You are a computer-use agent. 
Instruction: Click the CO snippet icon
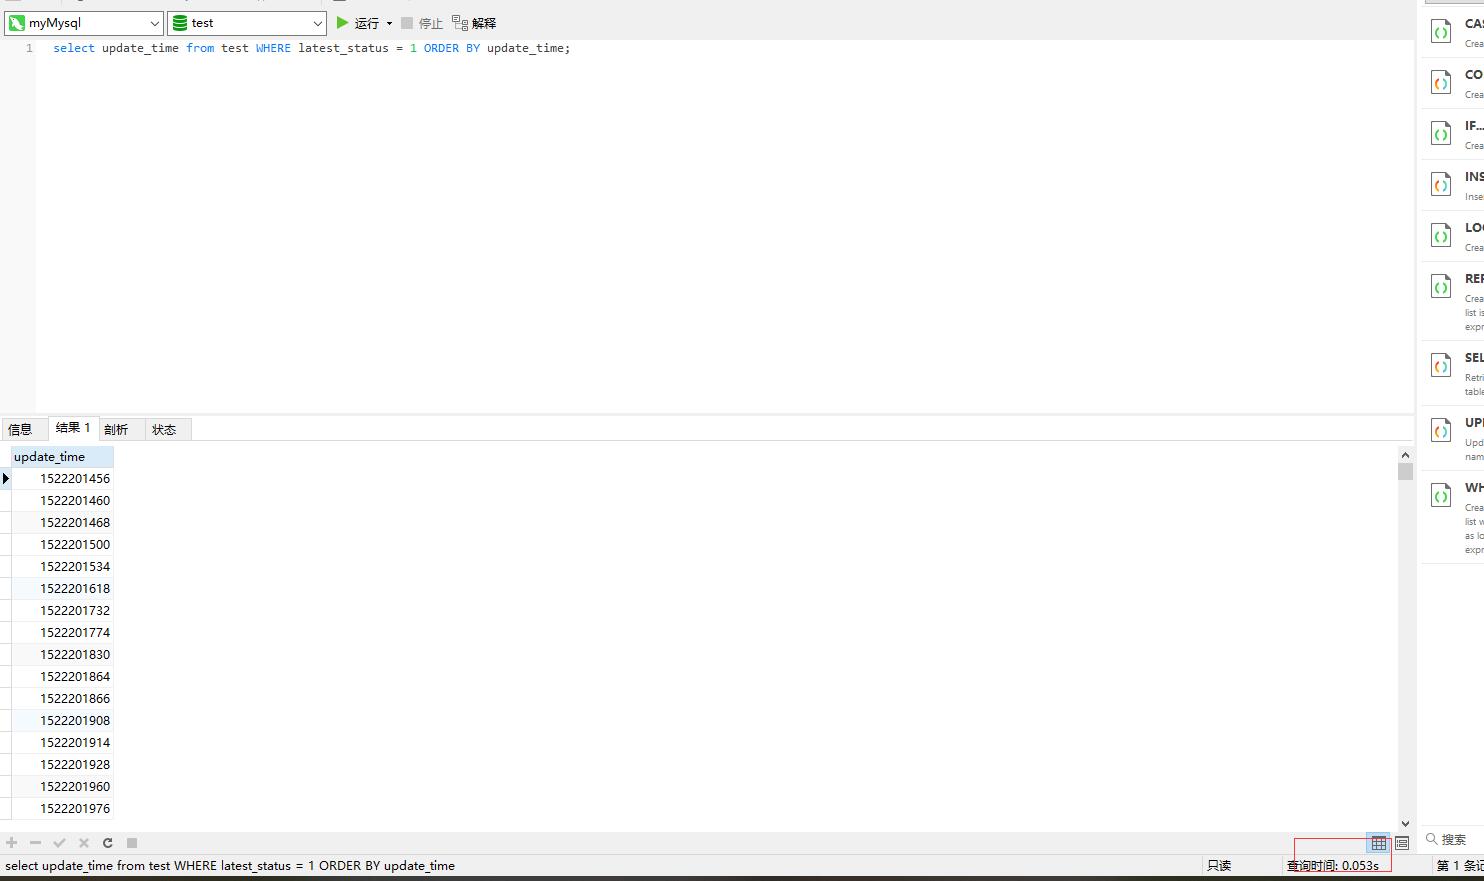[1441, 83]
